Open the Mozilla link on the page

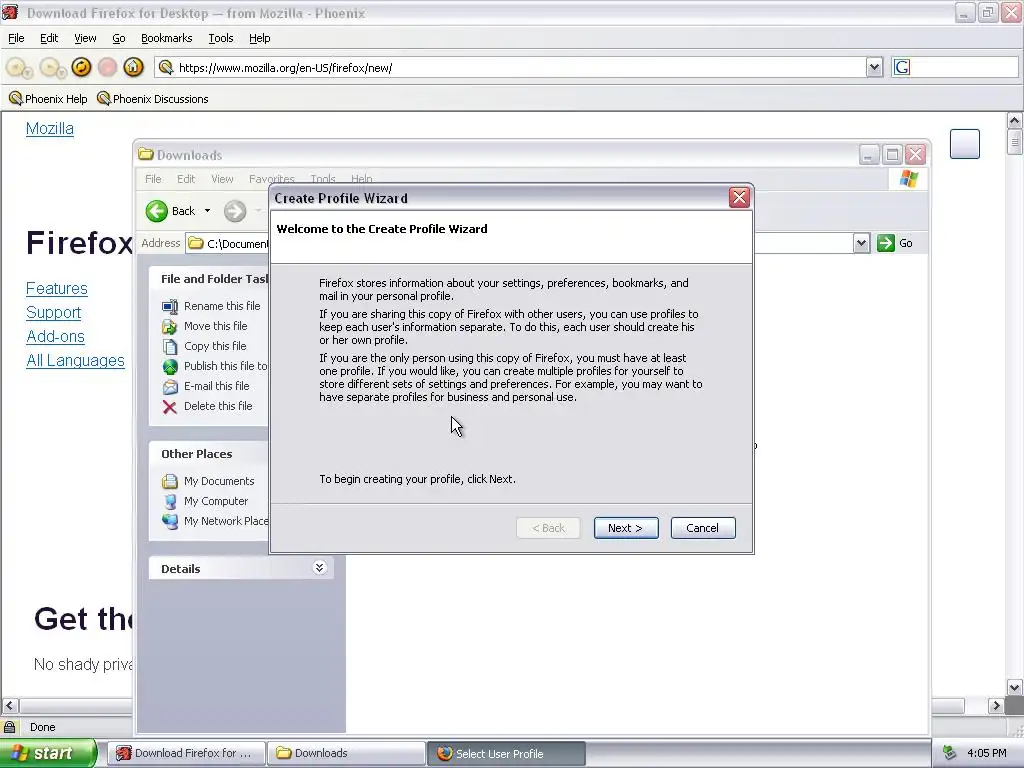tap(50, 129)
